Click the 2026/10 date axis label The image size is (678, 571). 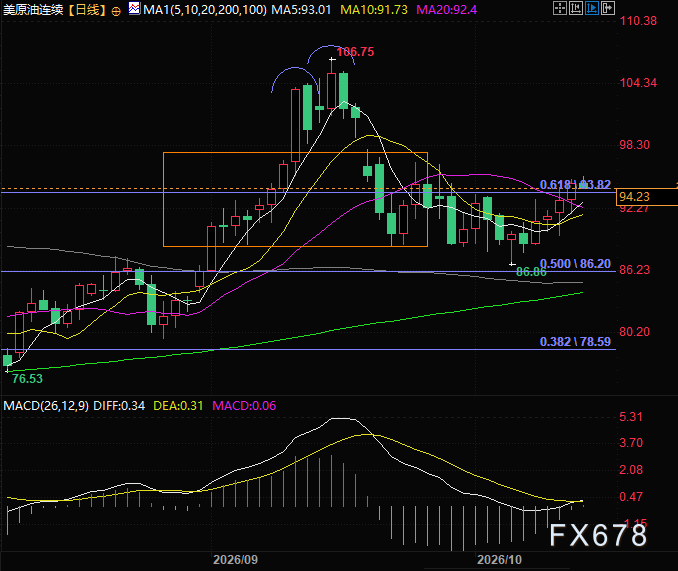click(499, 560)
